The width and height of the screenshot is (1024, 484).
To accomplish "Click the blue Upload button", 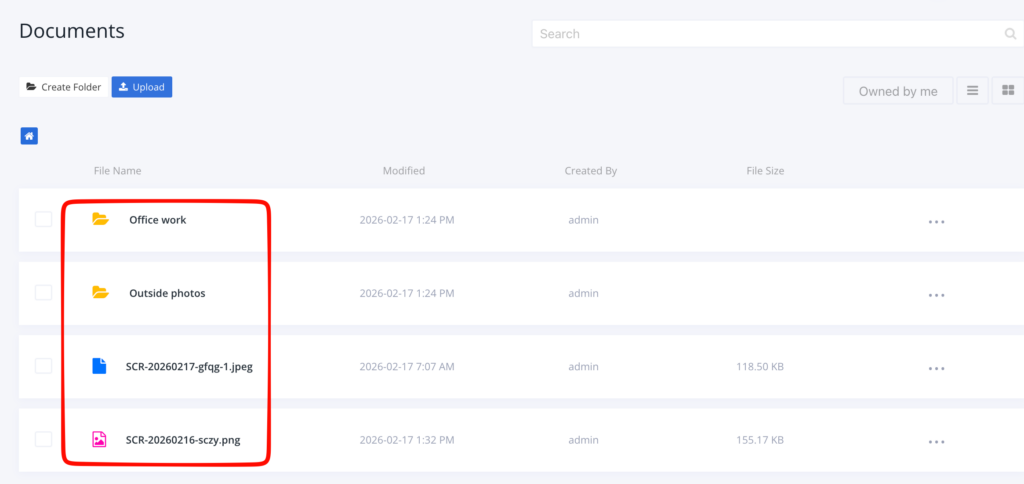I will pos(142,87).
